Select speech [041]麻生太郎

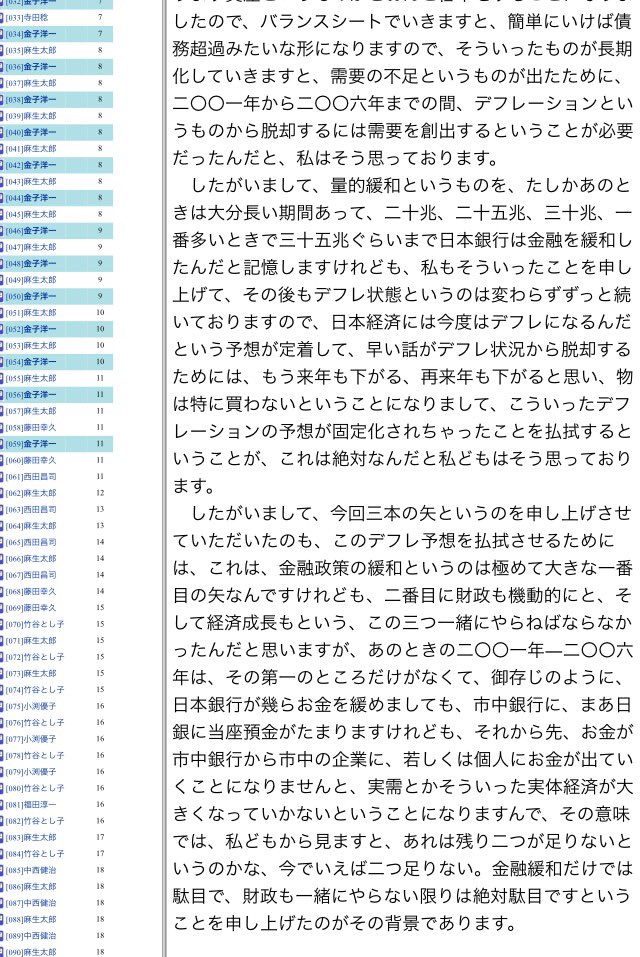coord(31,149)
